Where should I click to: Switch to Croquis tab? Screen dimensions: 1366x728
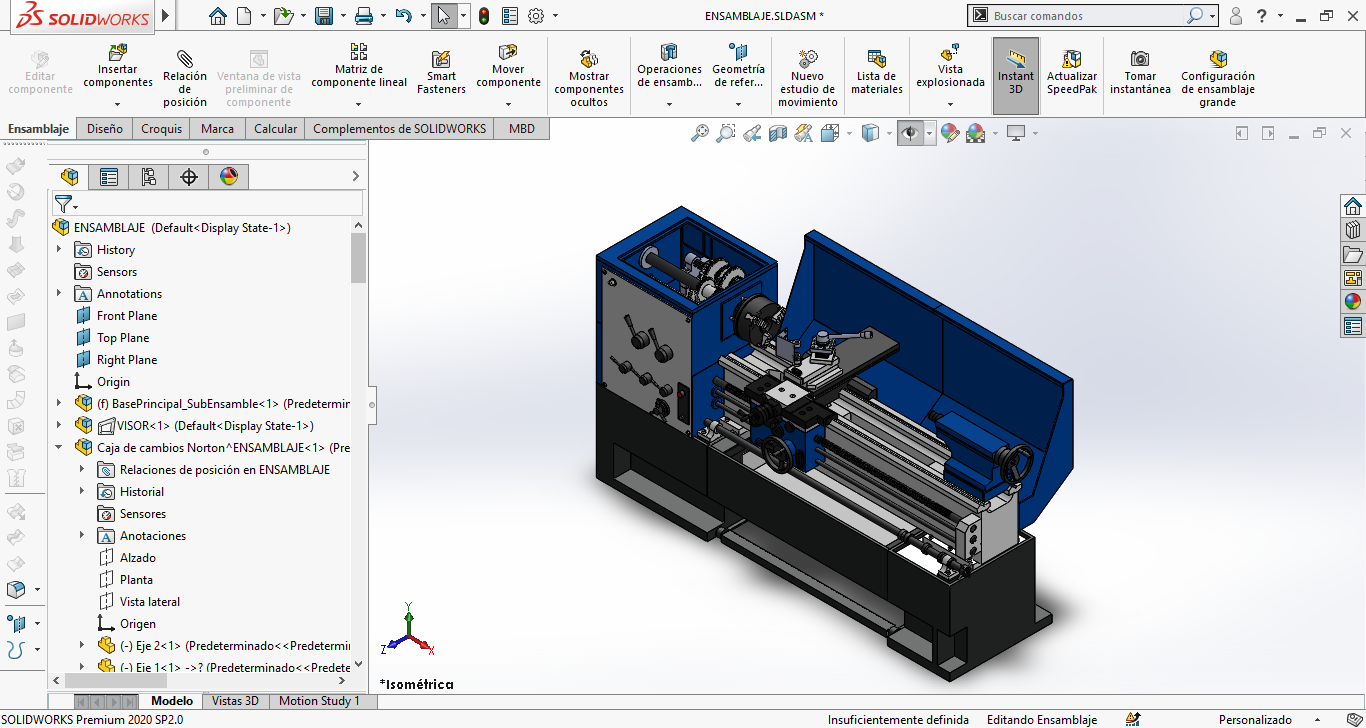click(x=162, y=128)
